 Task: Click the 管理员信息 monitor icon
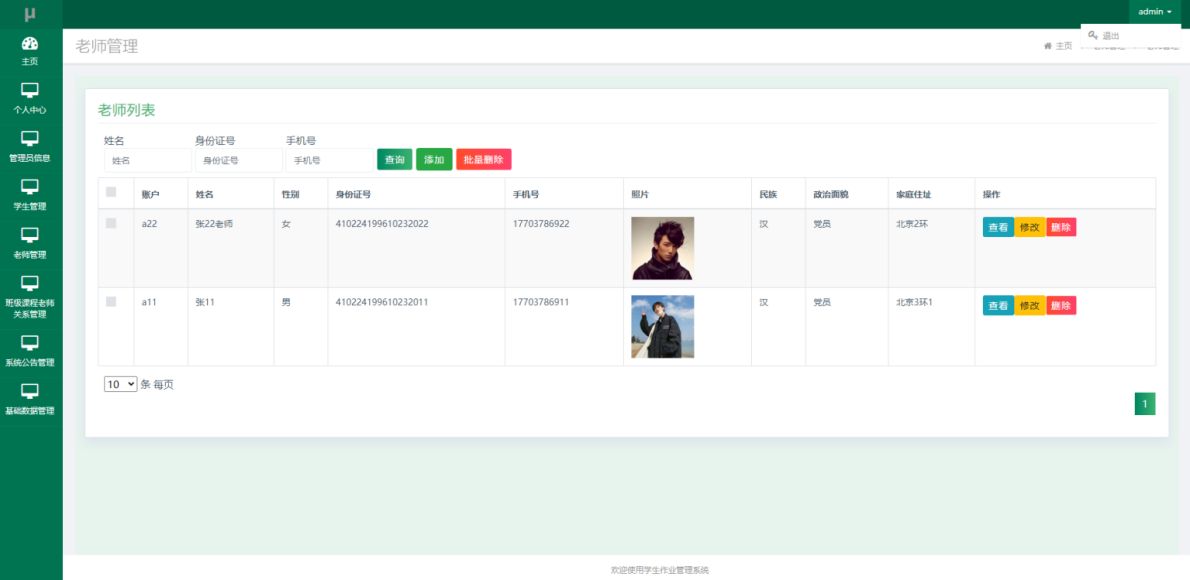(30, 139)
